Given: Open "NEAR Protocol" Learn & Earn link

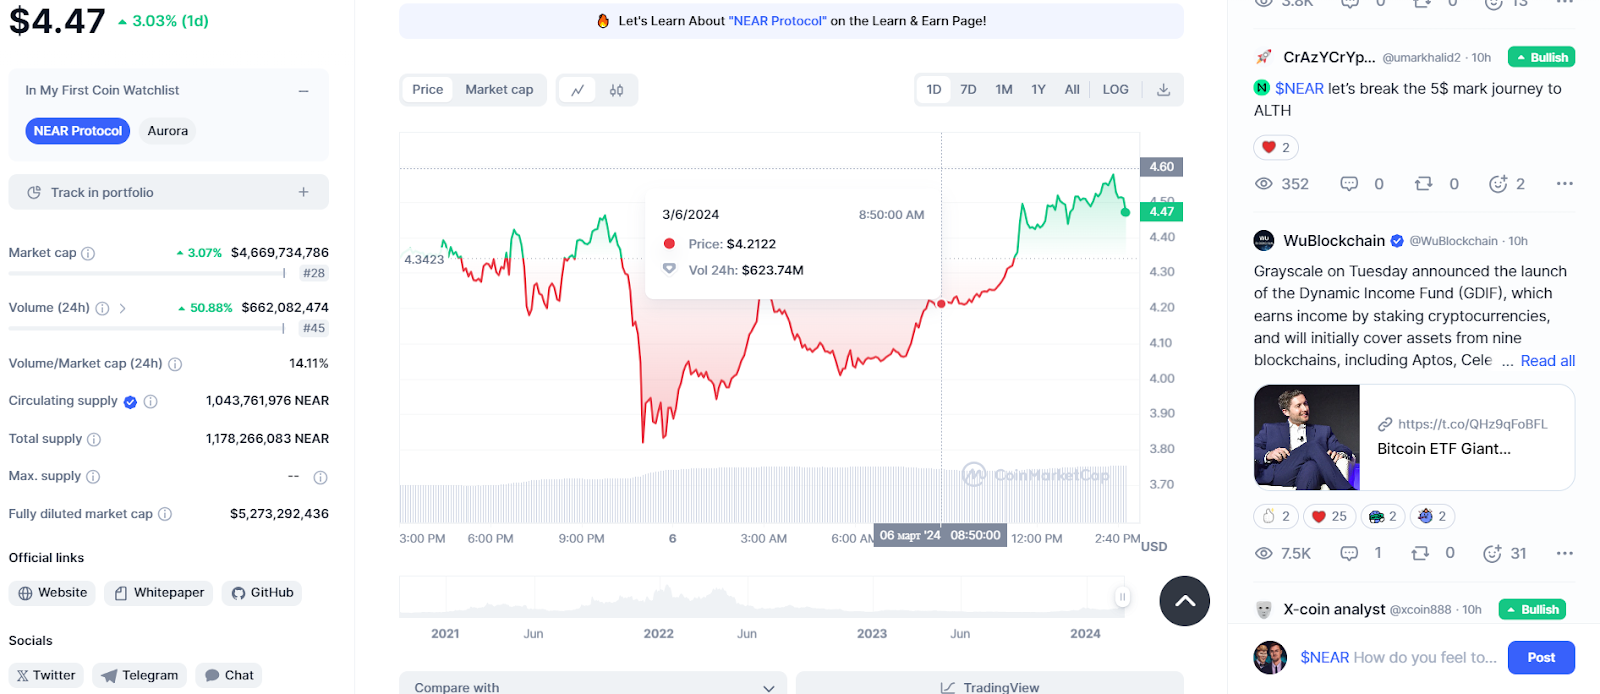Looking at the screenshot, I should 778,21.
